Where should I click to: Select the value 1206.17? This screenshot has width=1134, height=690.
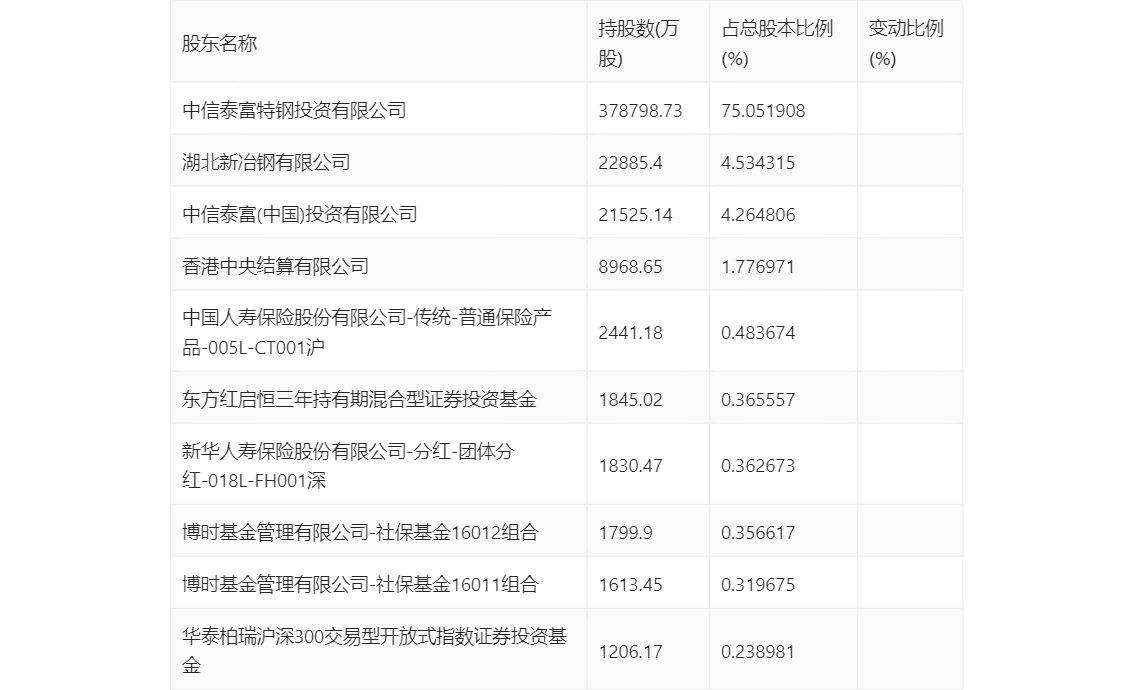[x=630, y=652]
